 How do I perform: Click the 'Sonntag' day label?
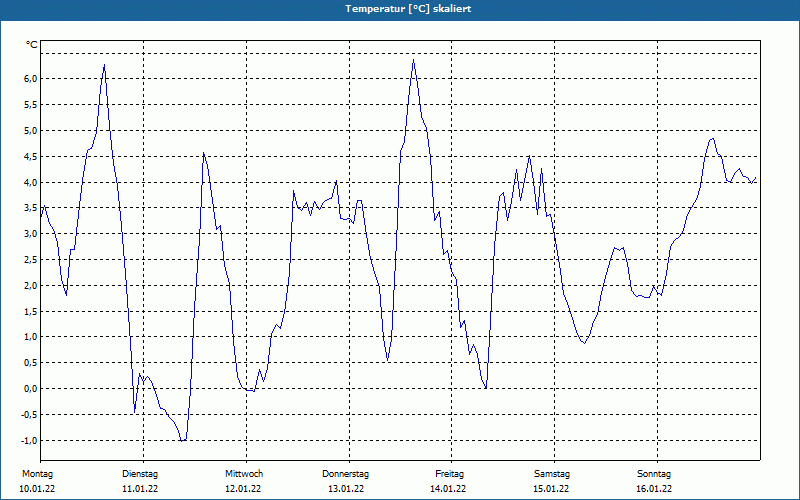tap(654, 474)
